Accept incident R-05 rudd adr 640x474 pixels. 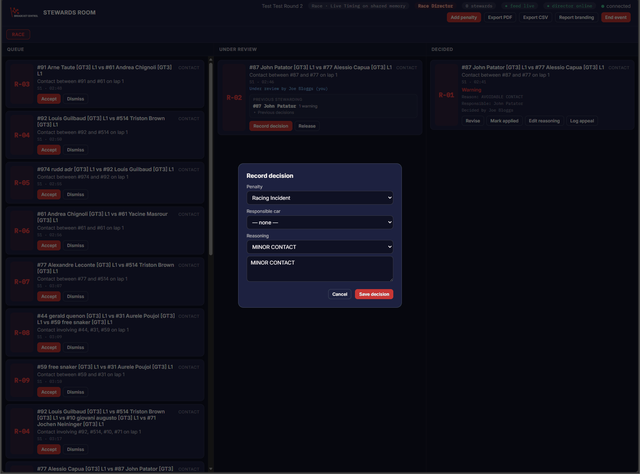(x=49, y=194)
